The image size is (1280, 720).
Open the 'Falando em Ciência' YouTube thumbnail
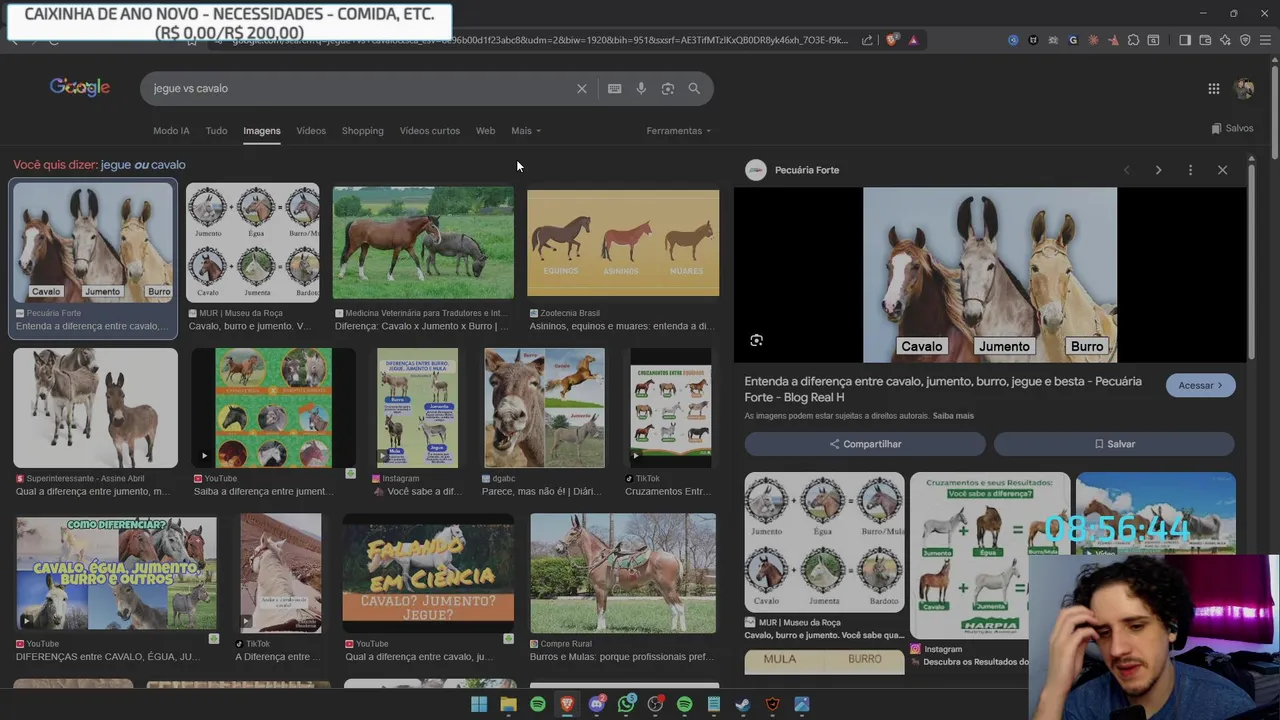click(x=428, y=575)
